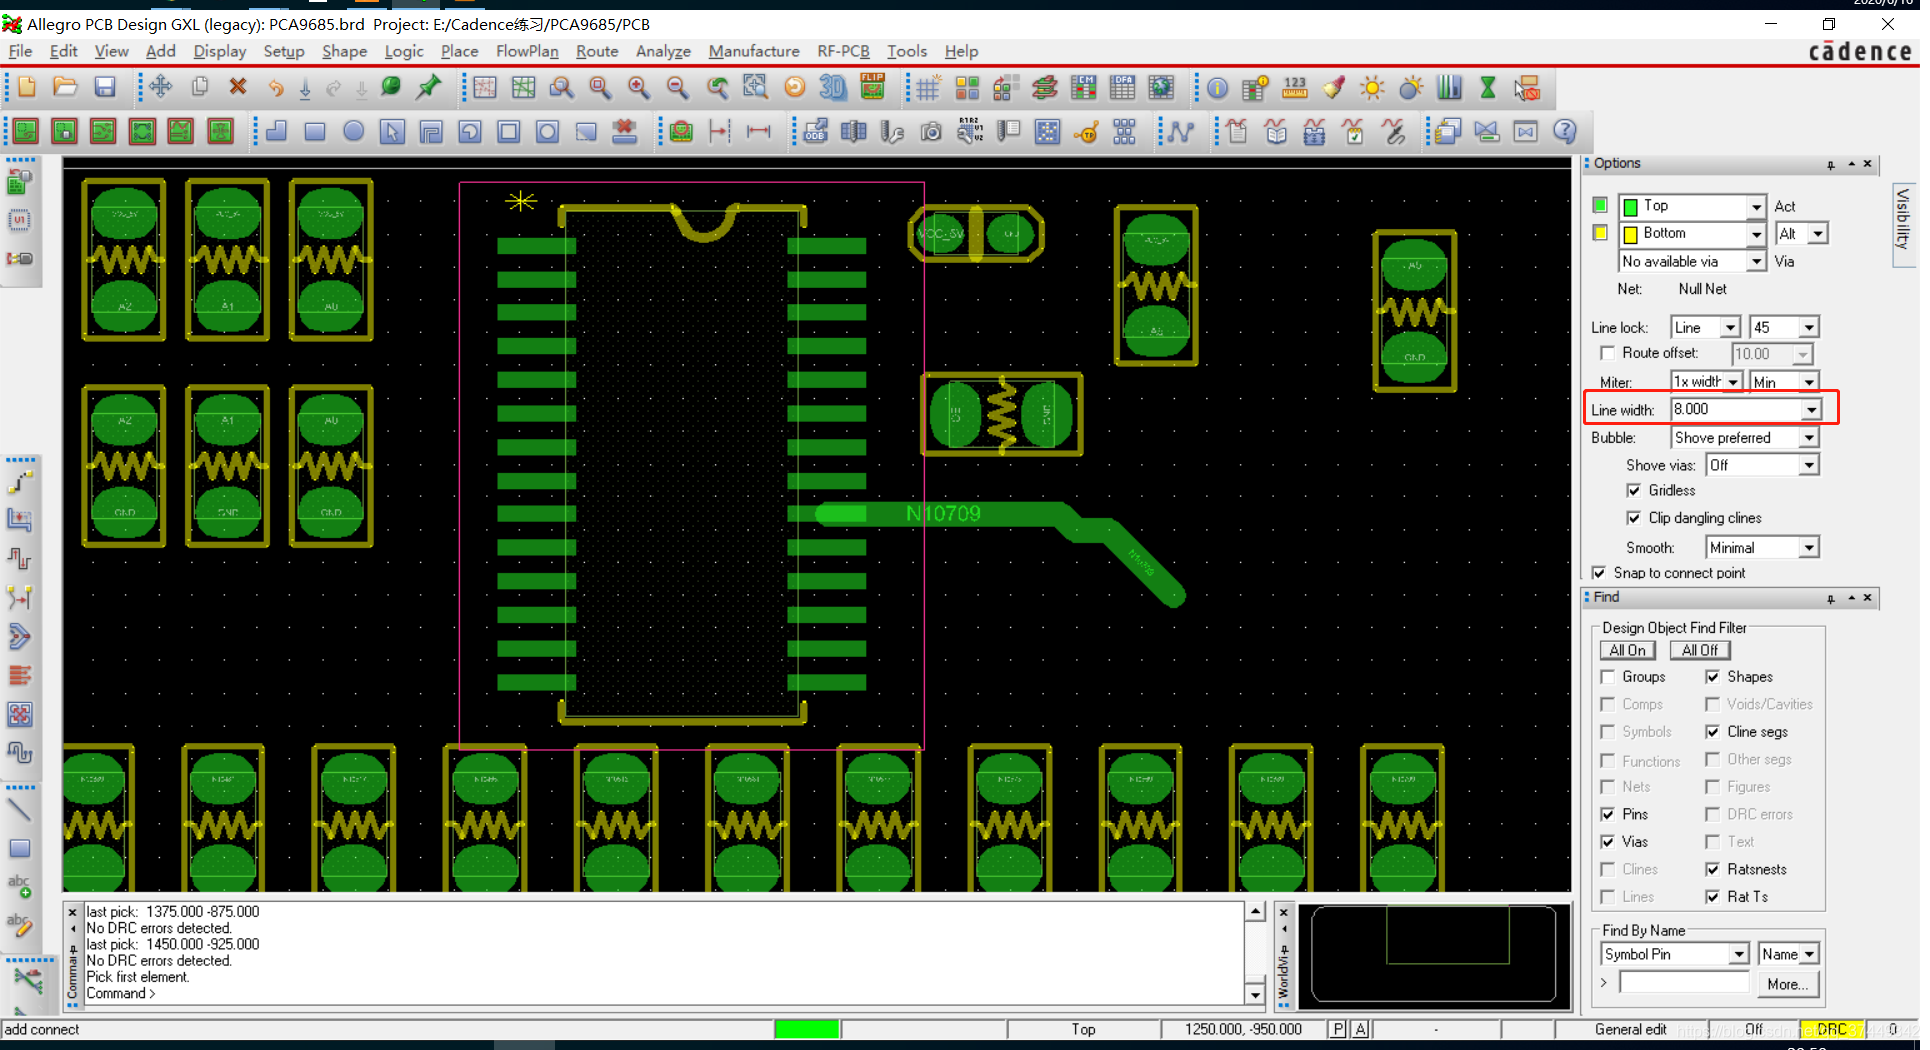The width and height of the screenshot is (1930, 1050).
Task: Click the More... button
Action: click(x=1787, y=984)
